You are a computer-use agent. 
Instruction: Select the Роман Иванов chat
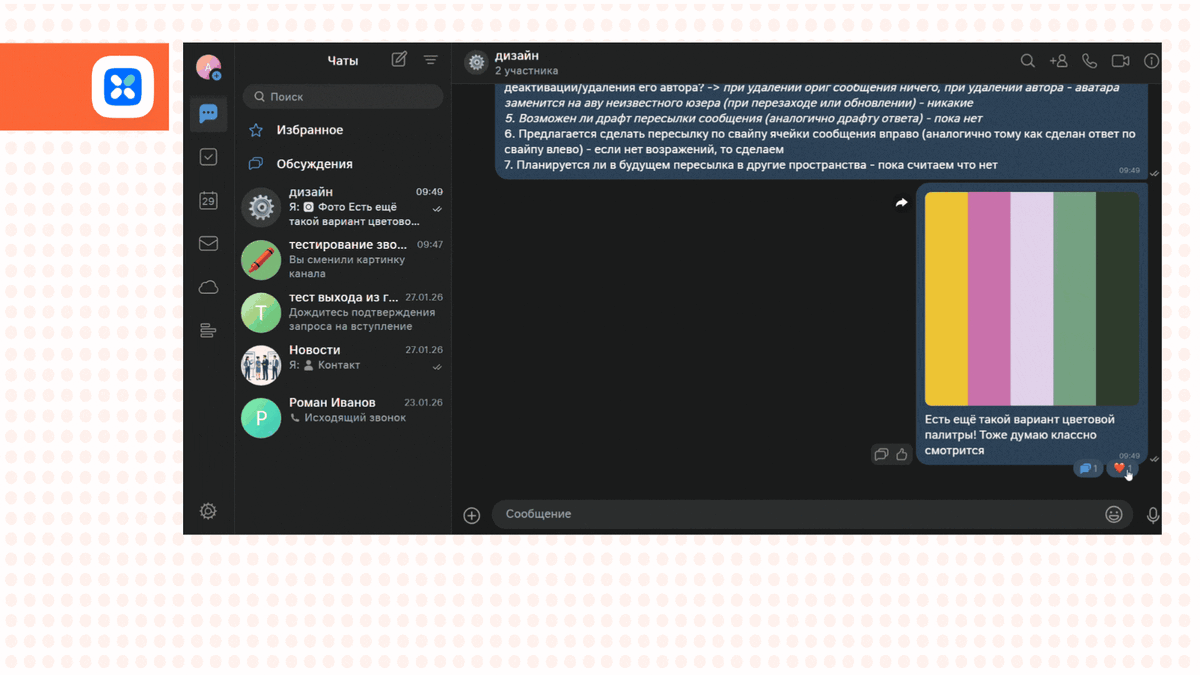click(343, 417)
